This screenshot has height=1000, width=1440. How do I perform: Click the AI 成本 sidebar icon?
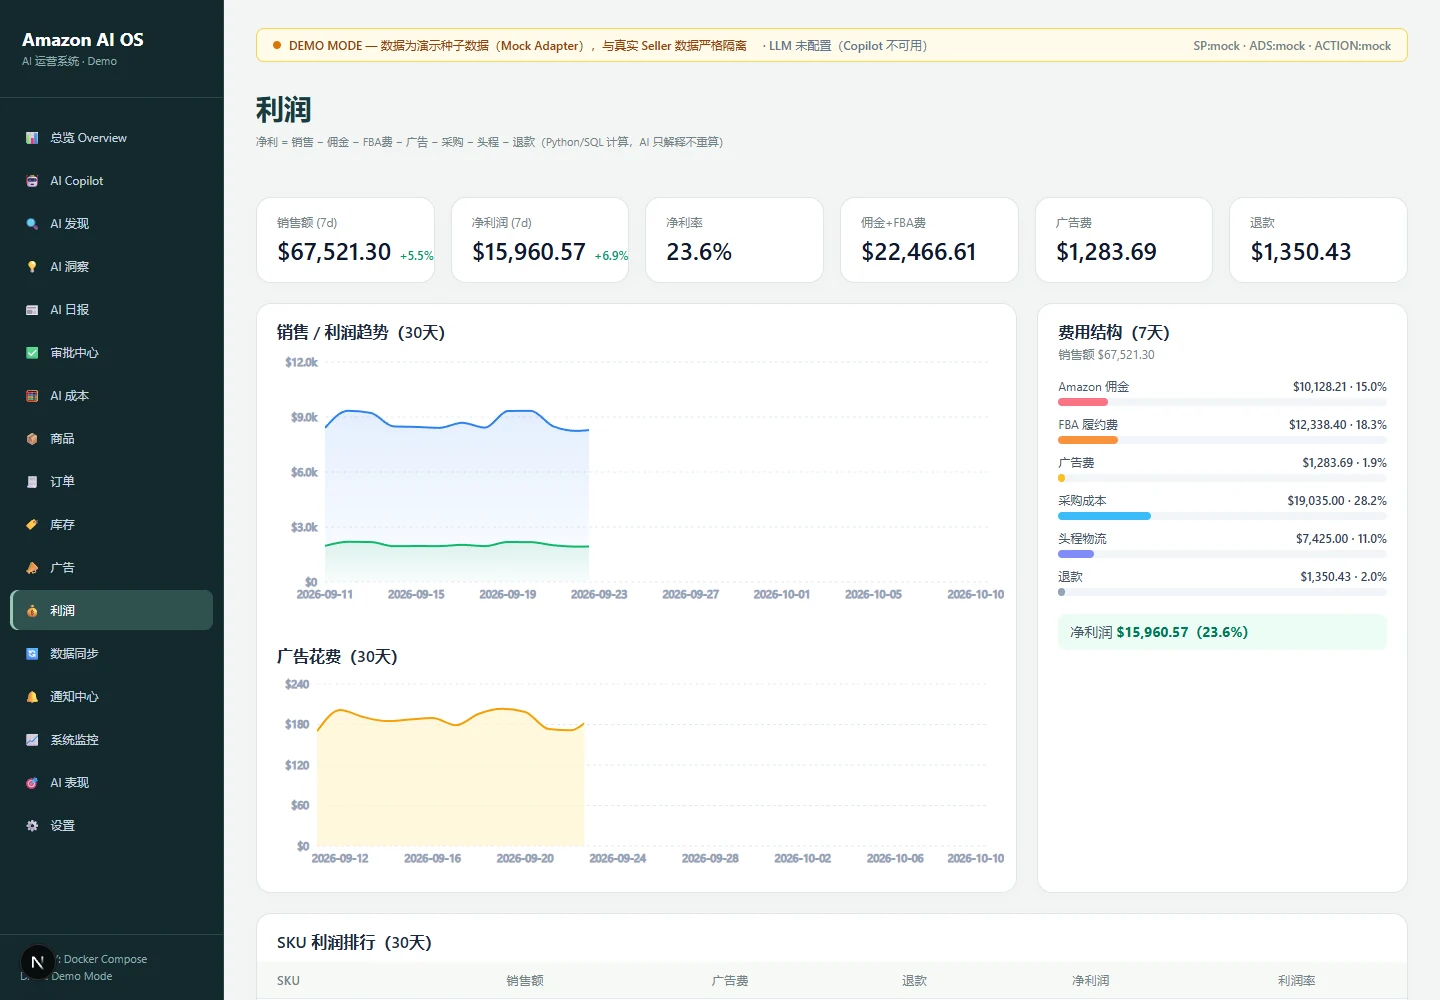[x=32, y=396]
